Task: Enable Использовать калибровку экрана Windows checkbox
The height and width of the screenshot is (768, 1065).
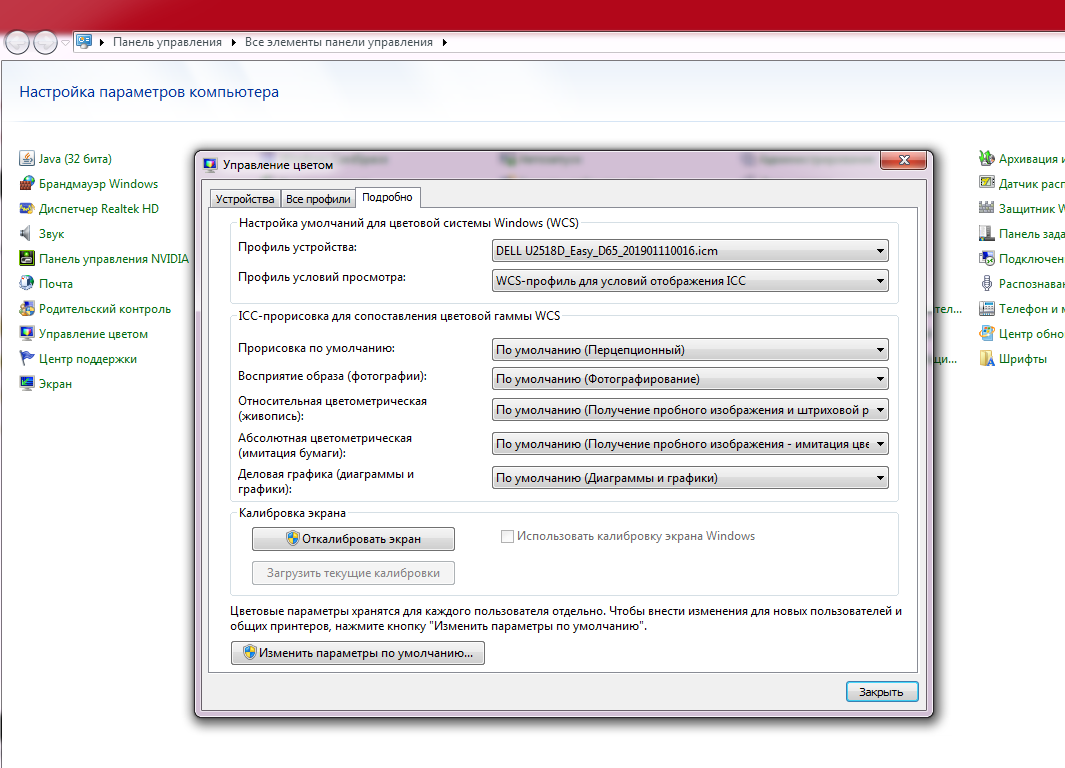Action: (x=507, y=536)
